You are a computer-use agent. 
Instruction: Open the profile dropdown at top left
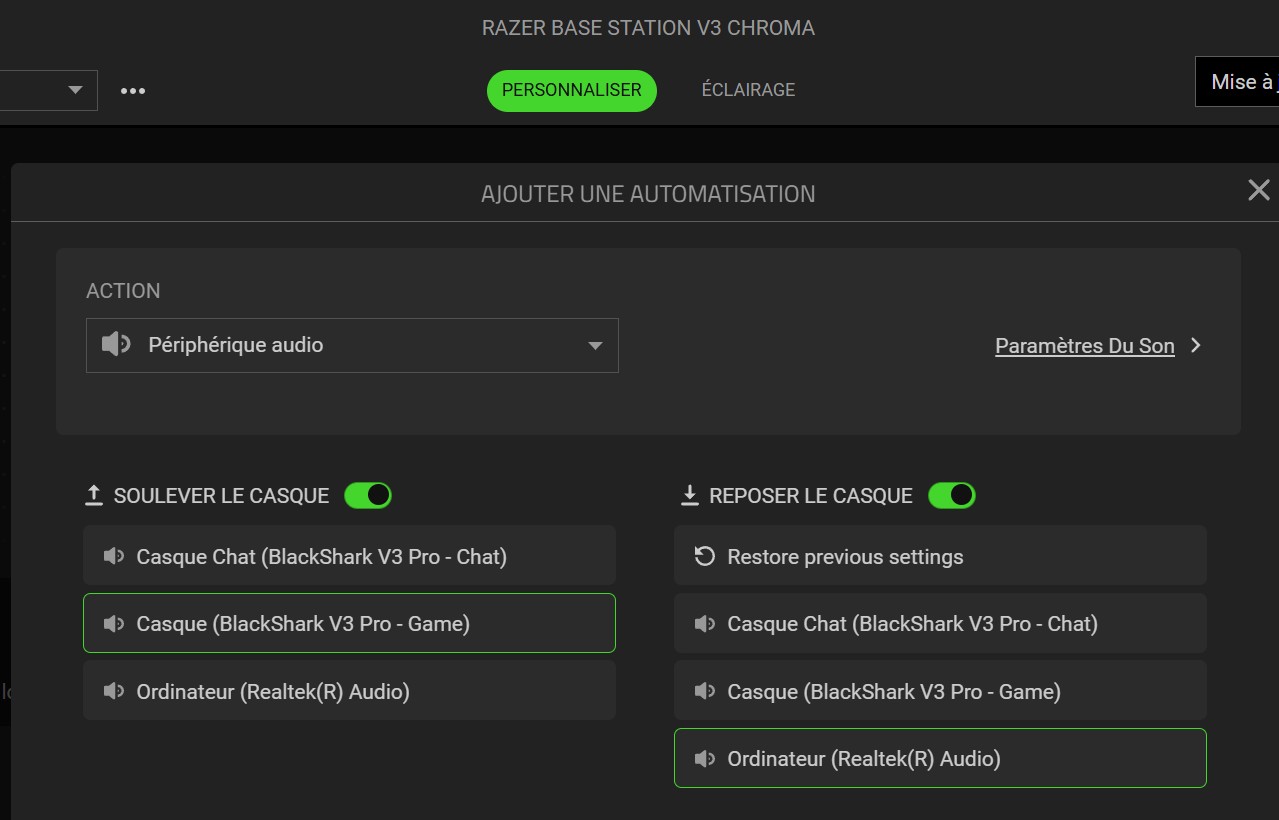point(49,90)
